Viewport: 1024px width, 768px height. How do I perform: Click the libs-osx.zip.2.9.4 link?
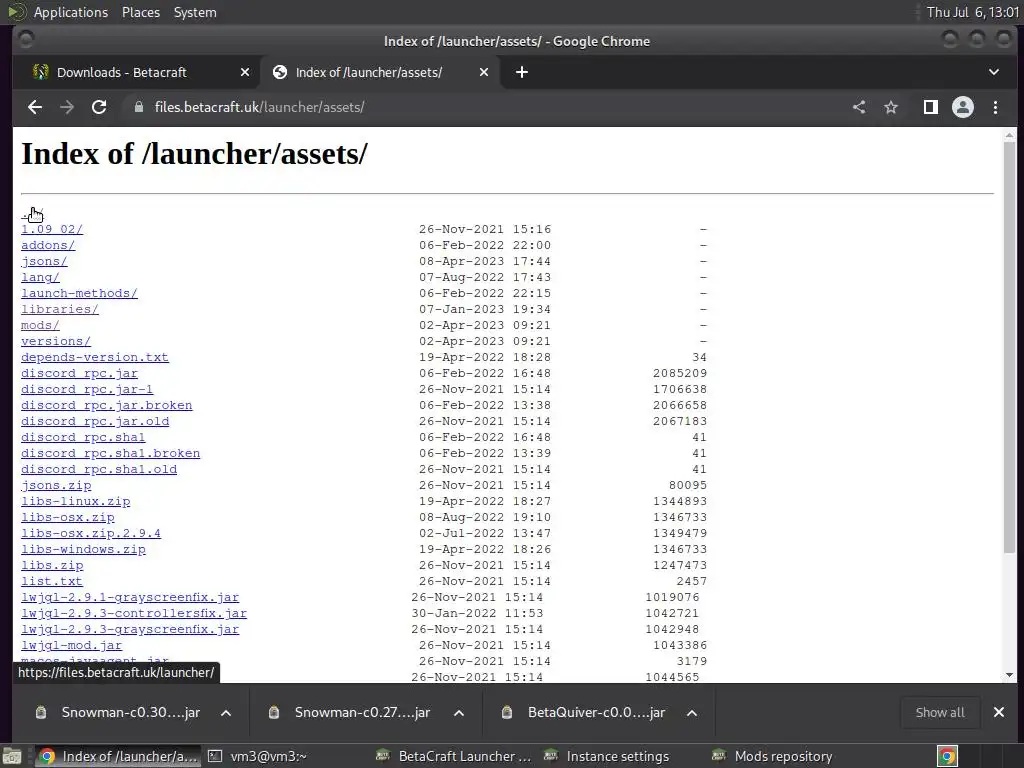pyautogui.click(x=91, y=534)
